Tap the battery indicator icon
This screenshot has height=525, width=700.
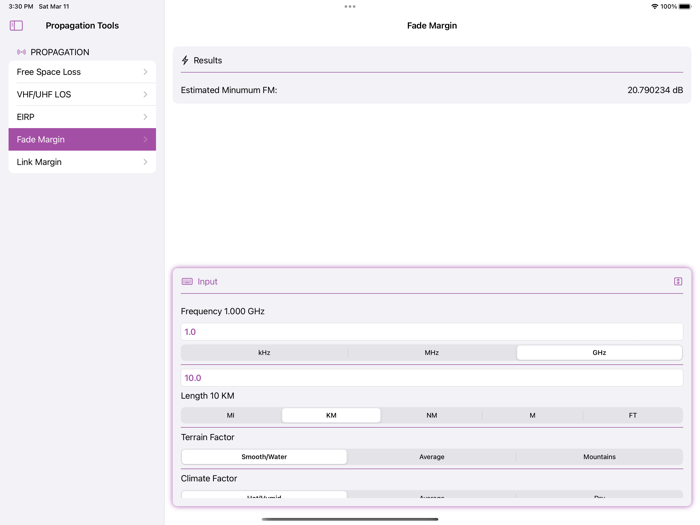(685, 7)
